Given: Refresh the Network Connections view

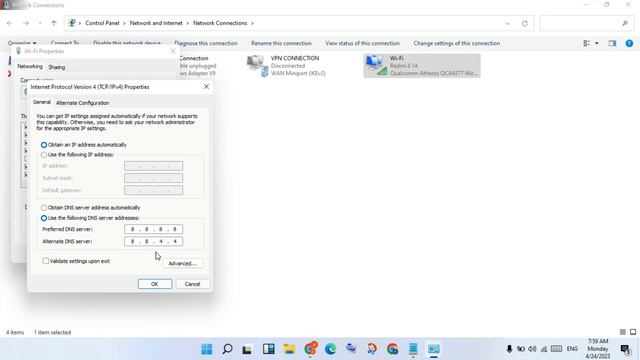Looking at the screenshot, I should coord(525,23).
